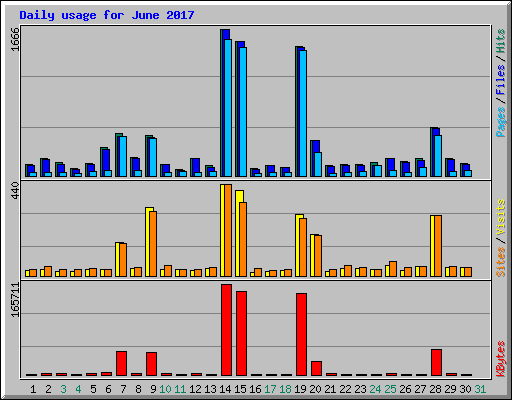Click the 'Sites' legend label
Screen dimensions: 512x400
(x=500, y=262)
